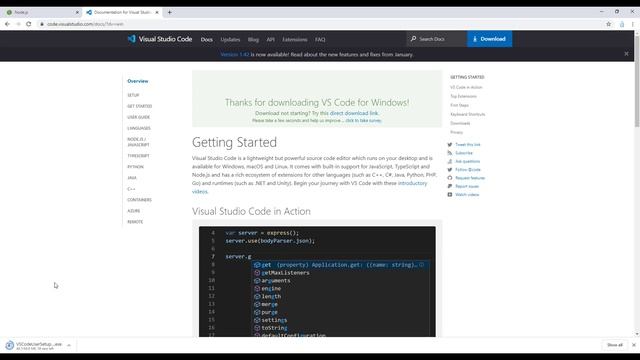Open the Chrome three-dot menu
640x360 pixels.
point(633,24)
